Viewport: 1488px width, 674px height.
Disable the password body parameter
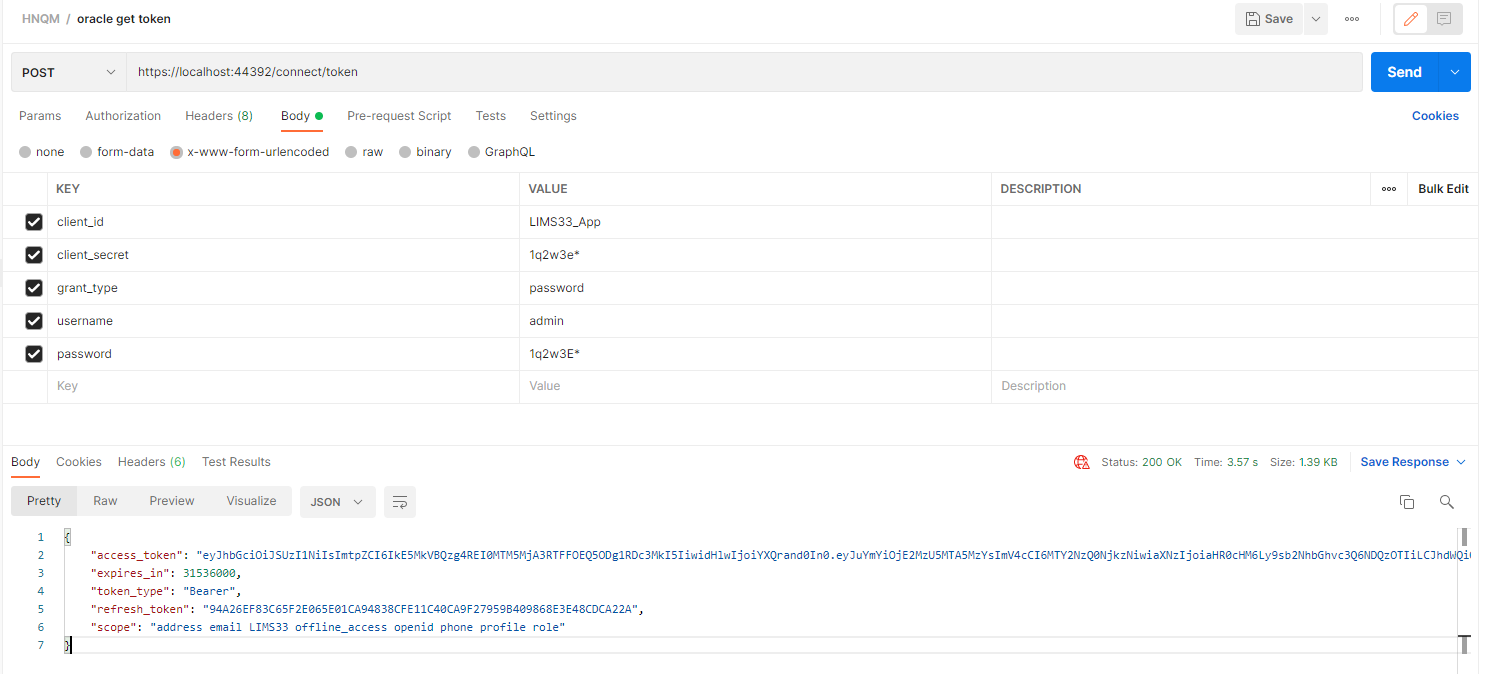coord(33,353)
